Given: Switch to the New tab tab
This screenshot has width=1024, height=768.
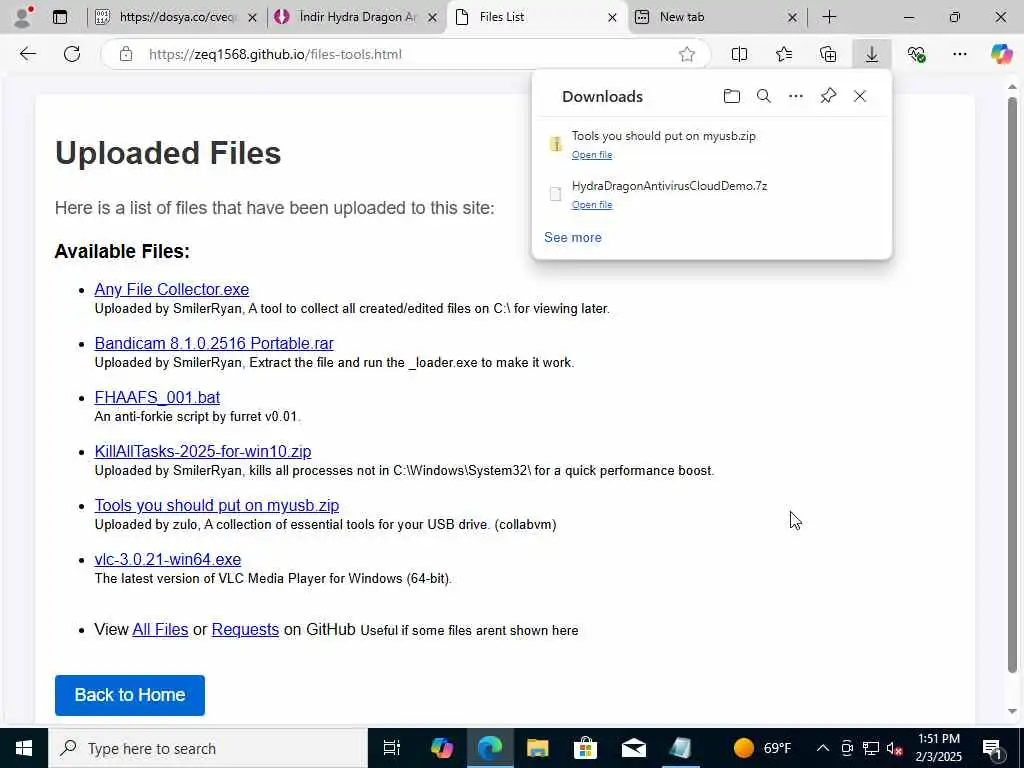Looking at the screenshot, I should click(x=715, y=17).
